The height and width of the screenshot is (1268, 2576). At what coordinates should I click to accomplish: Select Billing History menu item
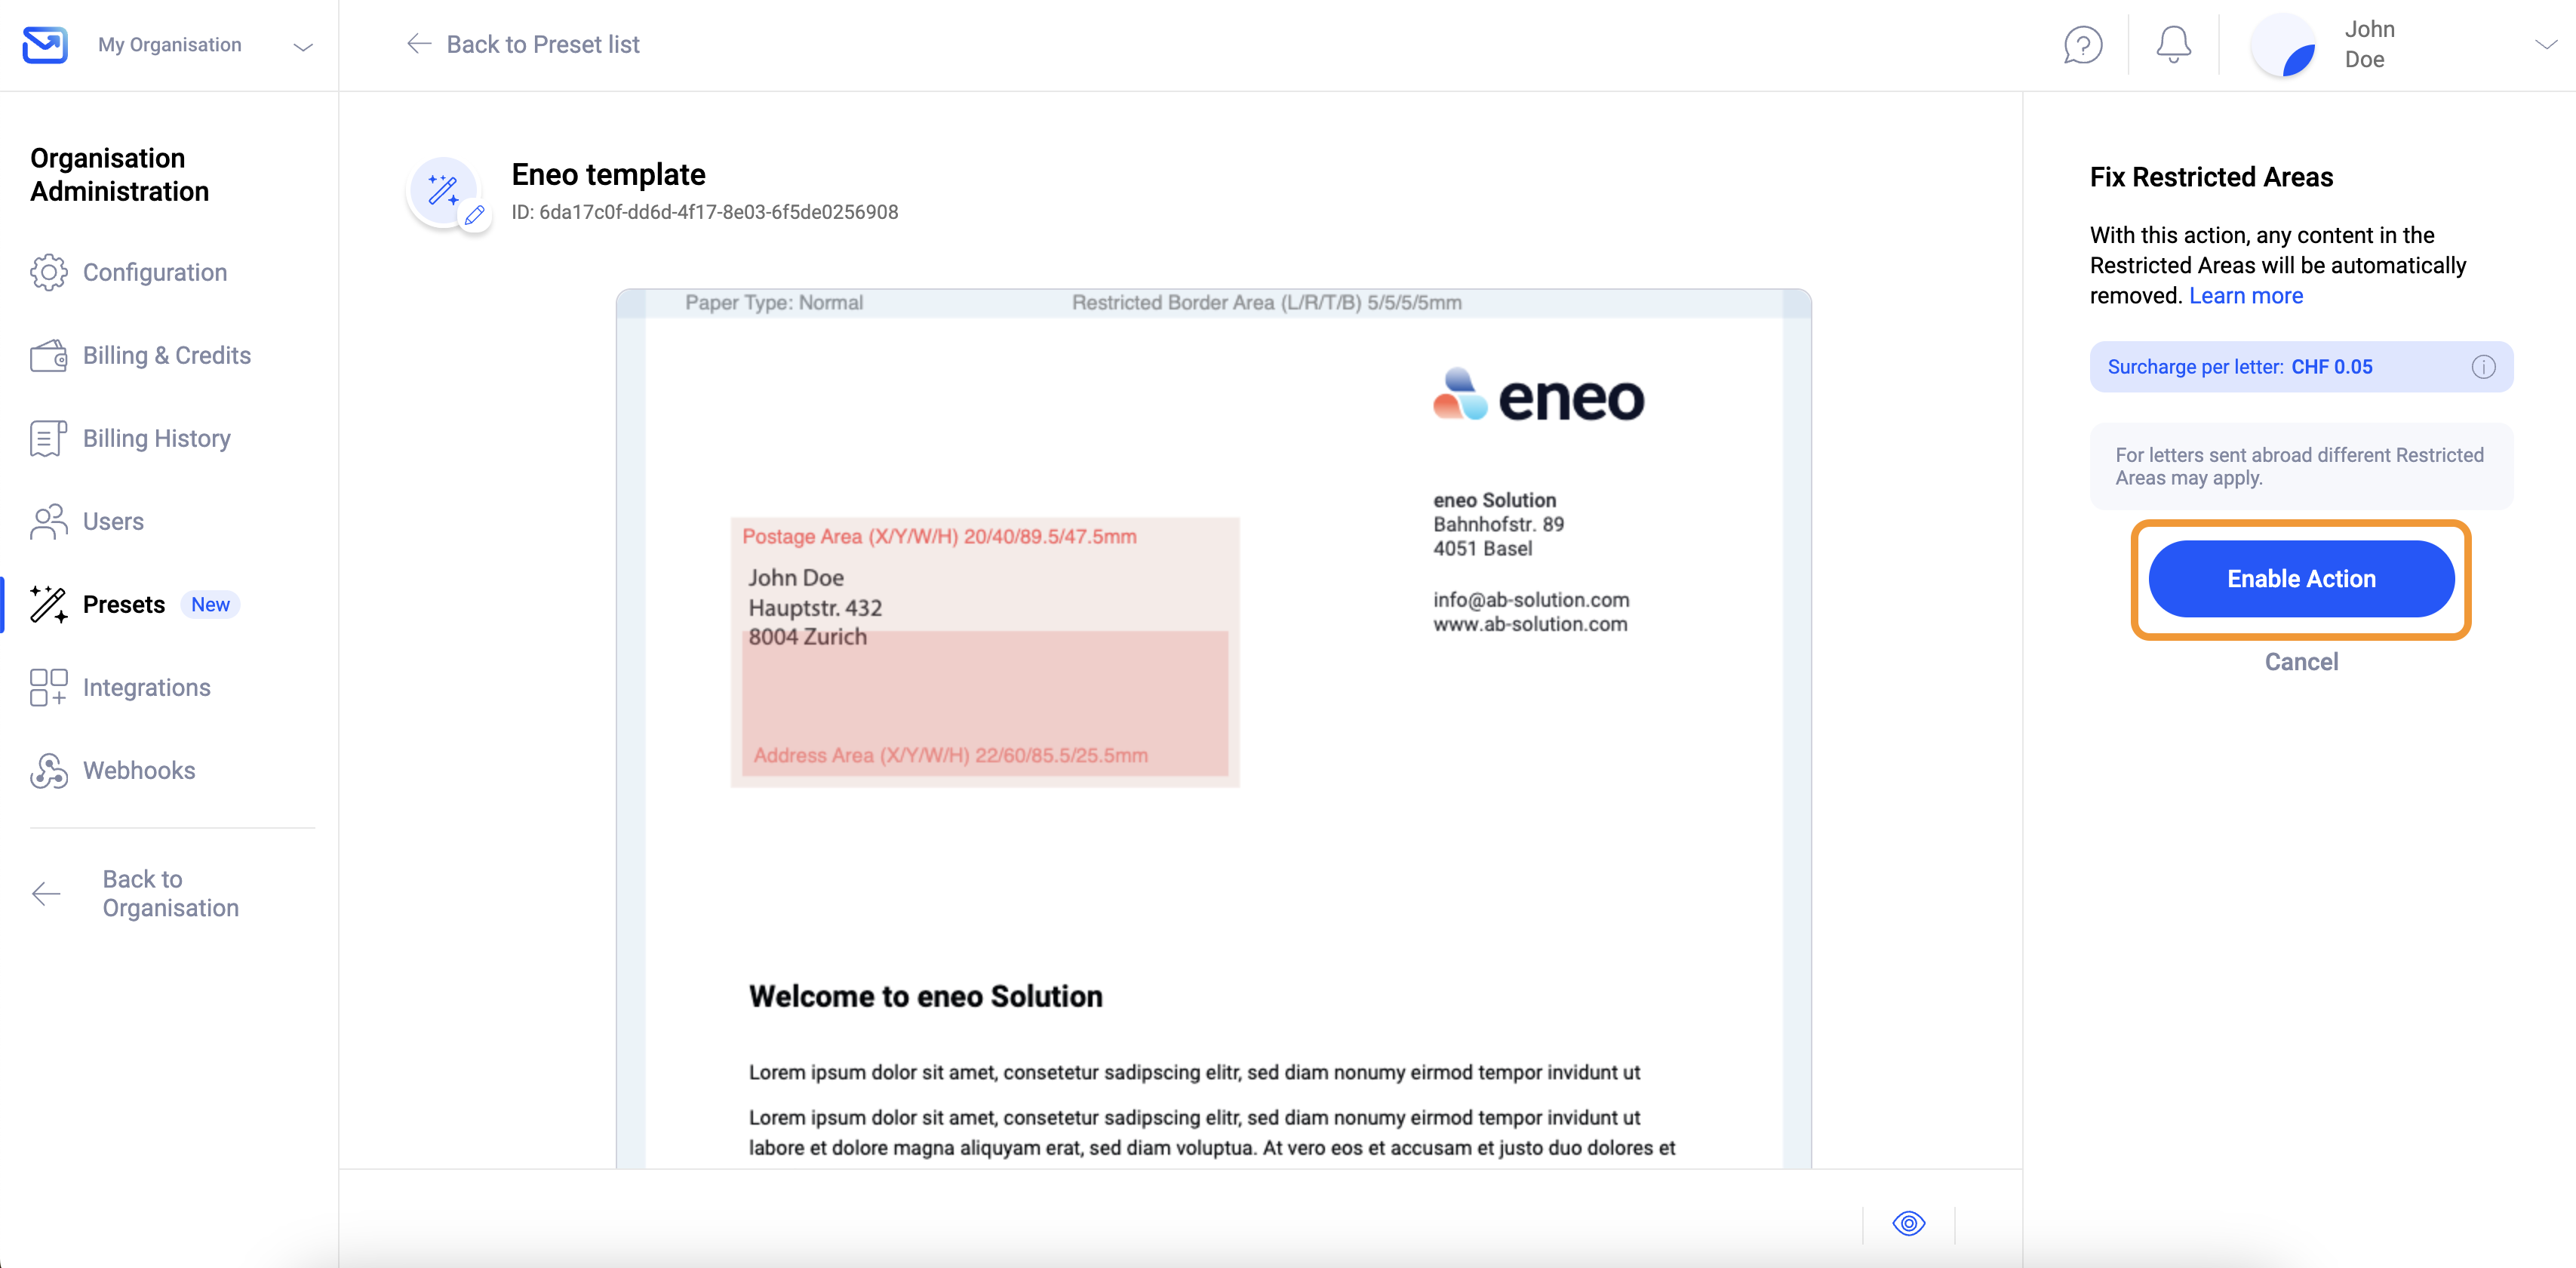click(x=131, y=438)
